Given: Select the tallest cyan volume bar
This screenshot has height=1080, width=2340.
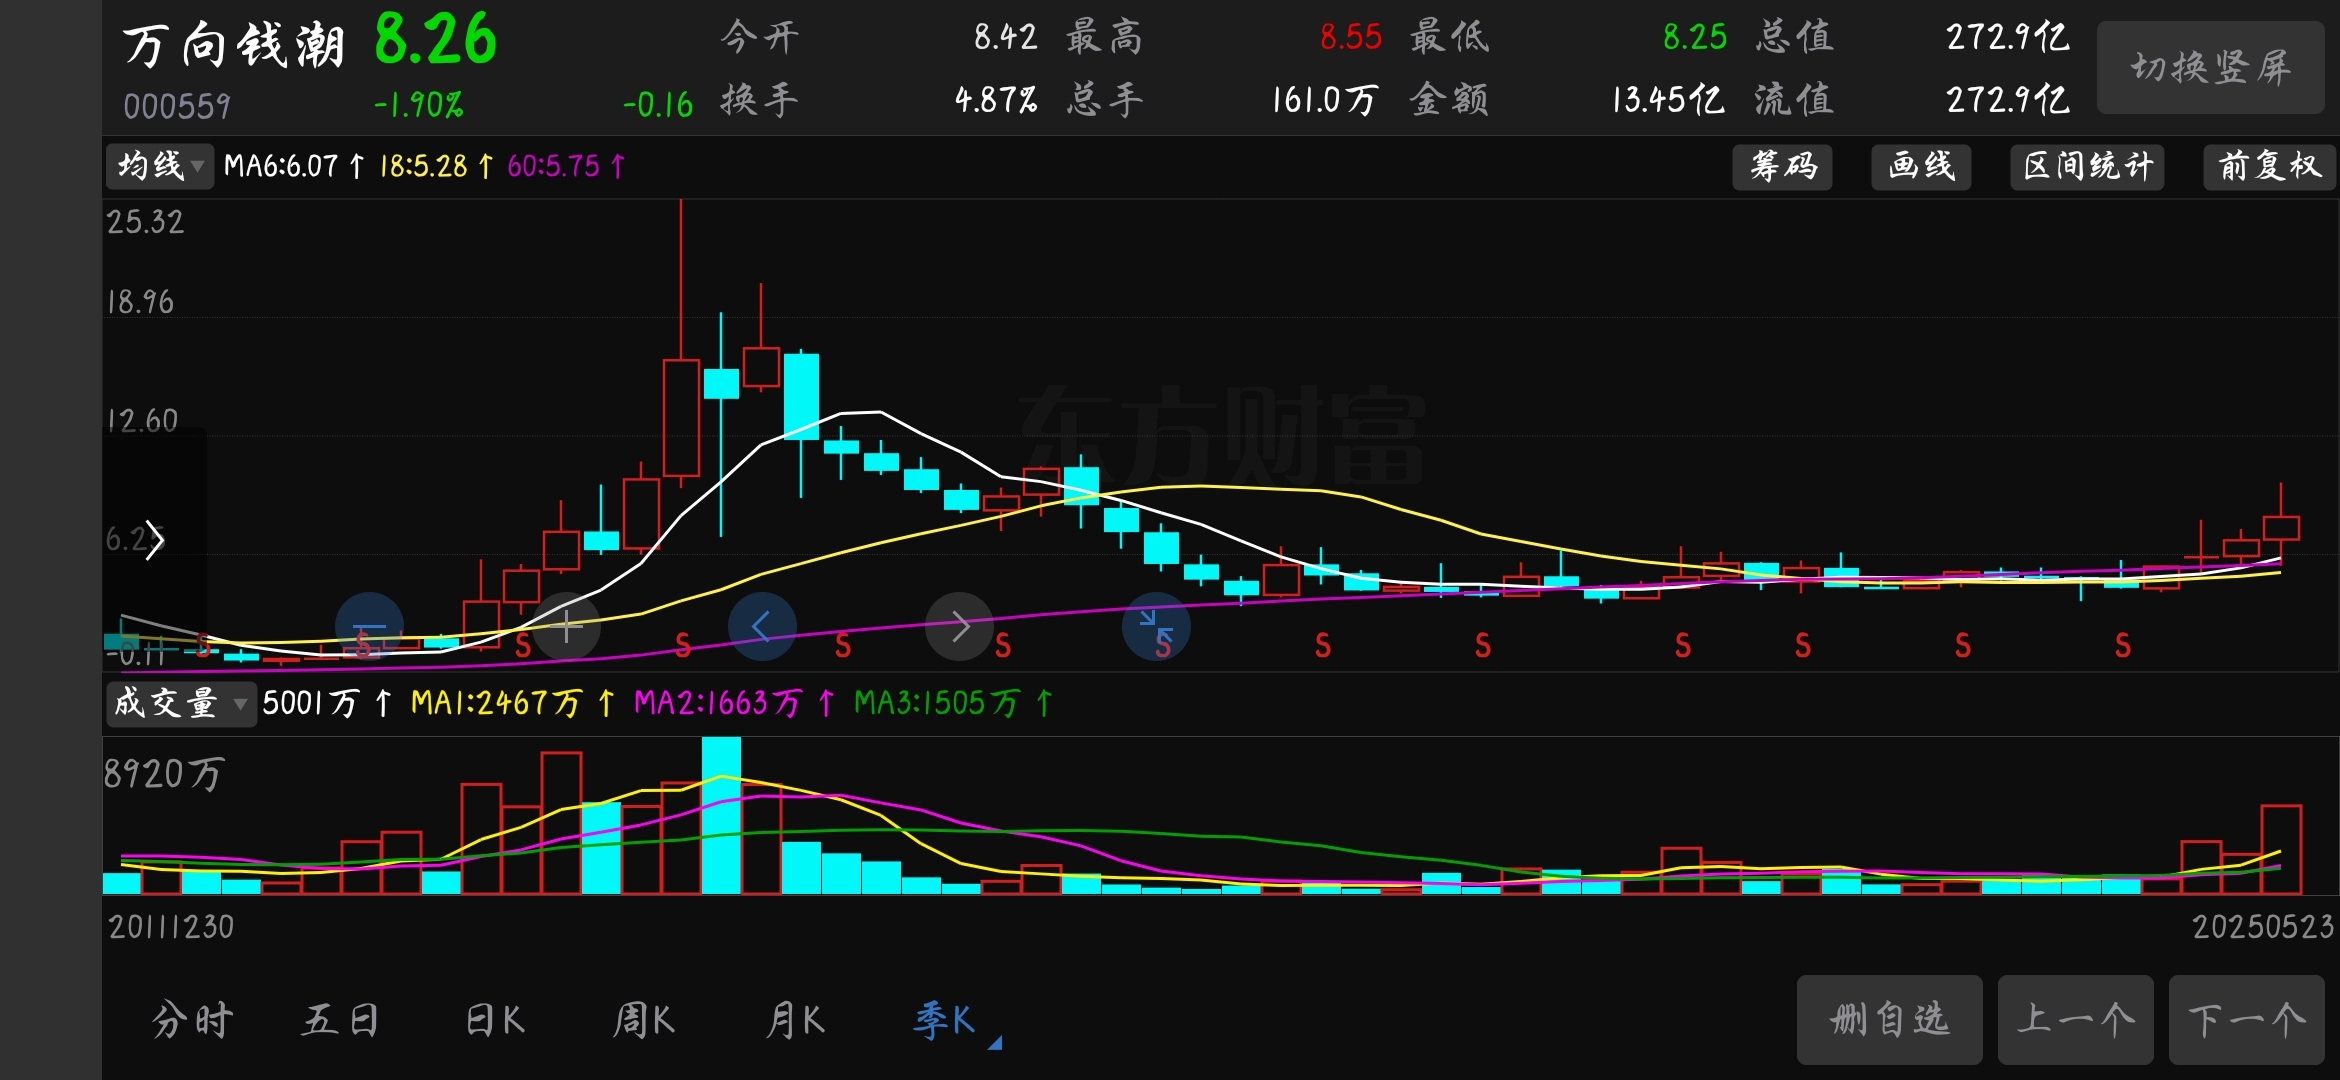Looking at the screenshot, I should [721, 815].
